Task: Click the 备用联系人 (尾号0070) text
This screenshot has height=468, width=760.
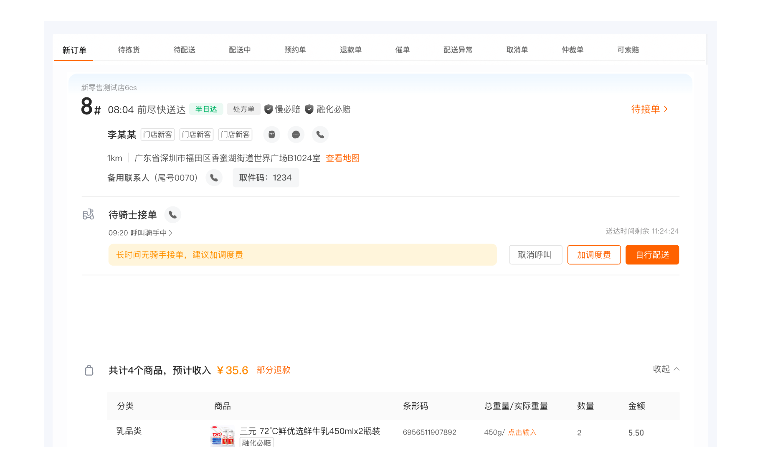Action: [x=152, y=178]
